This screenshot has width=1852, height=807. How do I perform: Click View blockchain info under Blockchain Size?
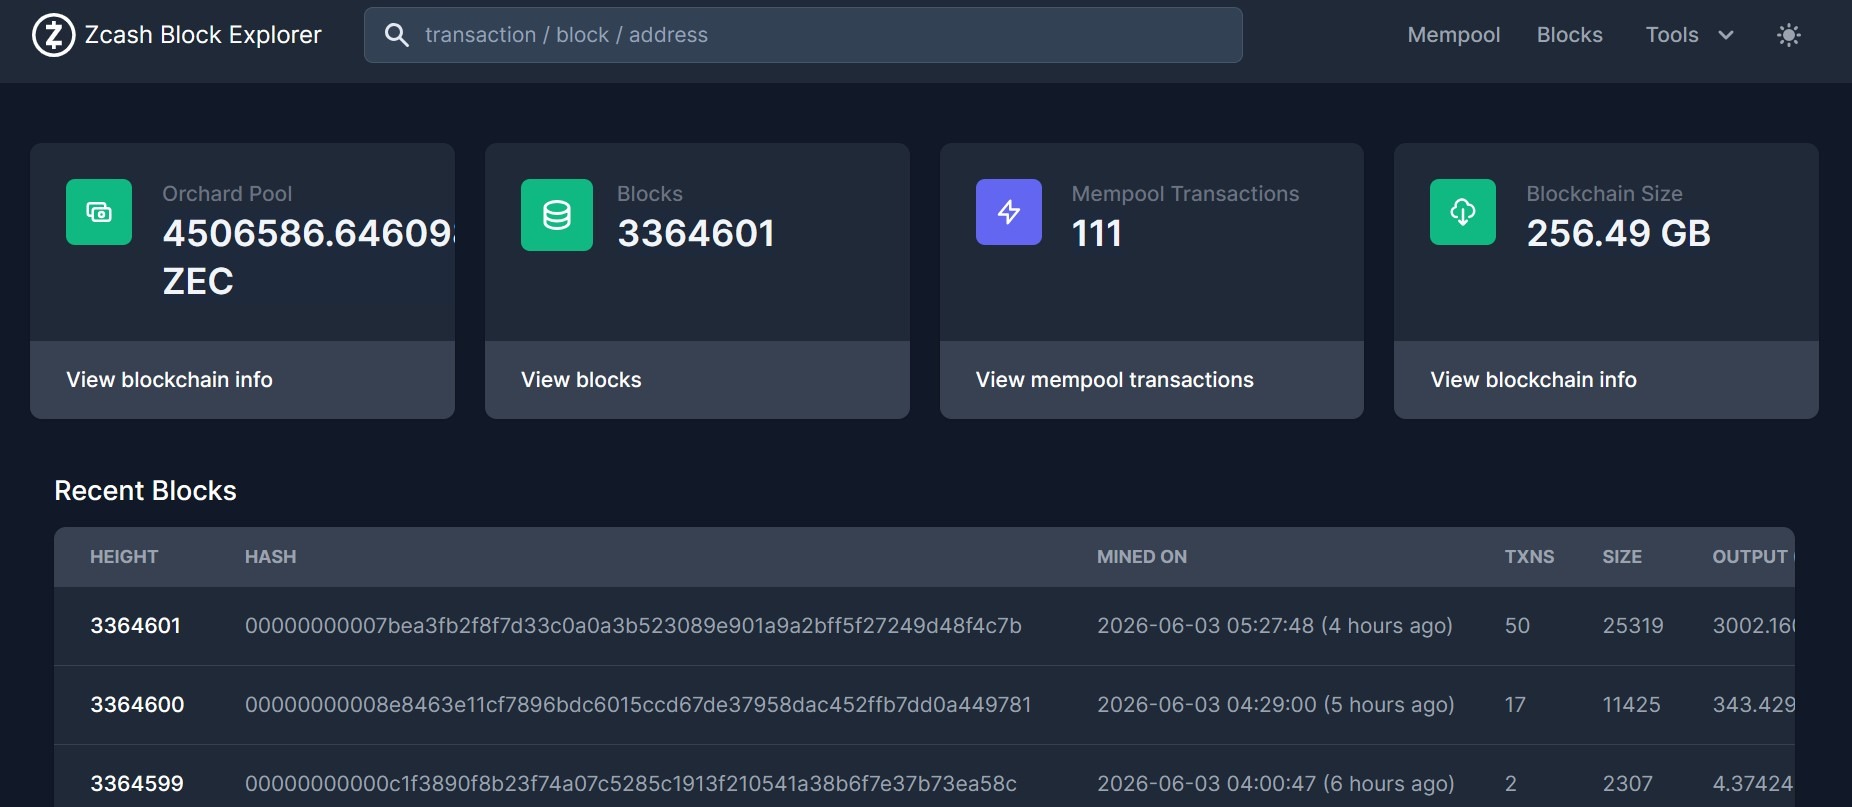pos(1533,380)
